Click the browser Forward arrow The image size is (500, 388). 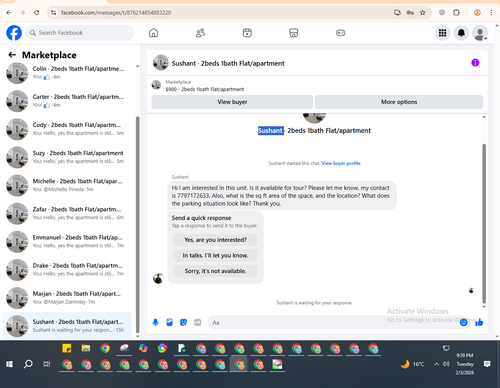[x=23, y=13]
